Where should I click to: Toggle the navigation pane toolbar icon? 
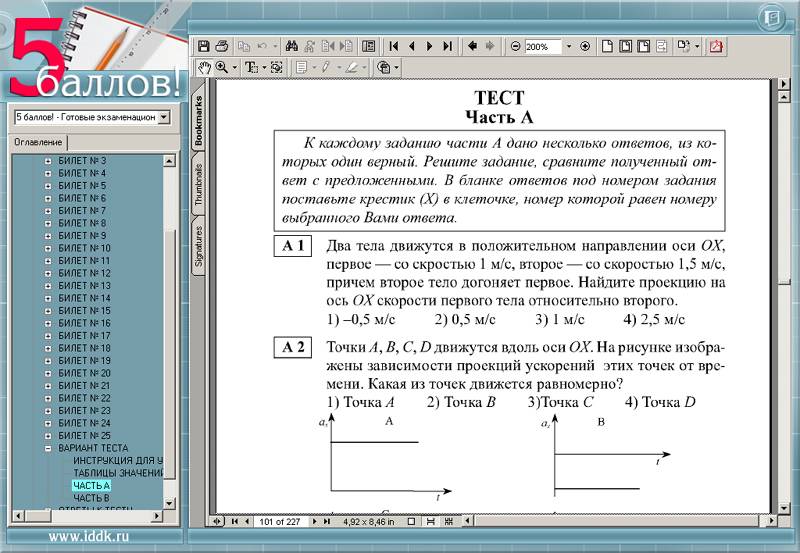pyautogui.click(x=368, y=46)
